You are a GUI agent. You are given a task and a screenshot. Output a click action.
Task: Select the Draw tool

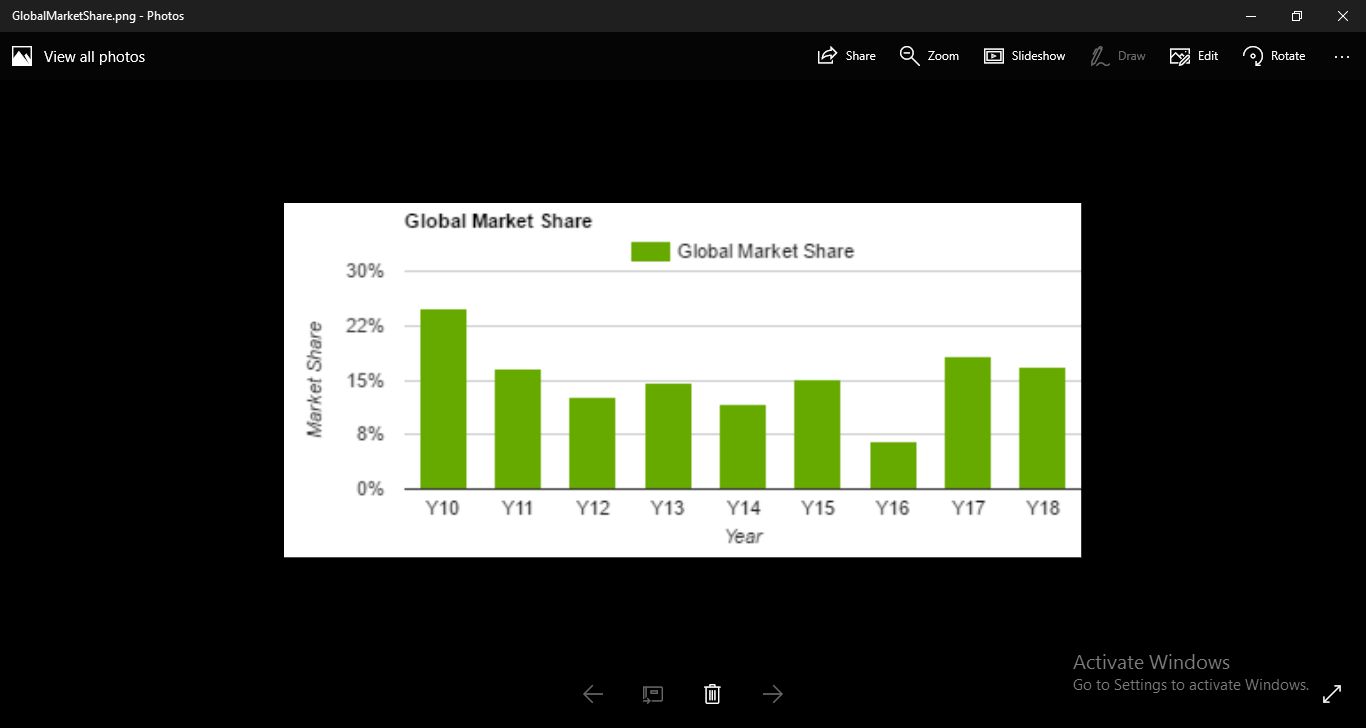pos(1117,56)
